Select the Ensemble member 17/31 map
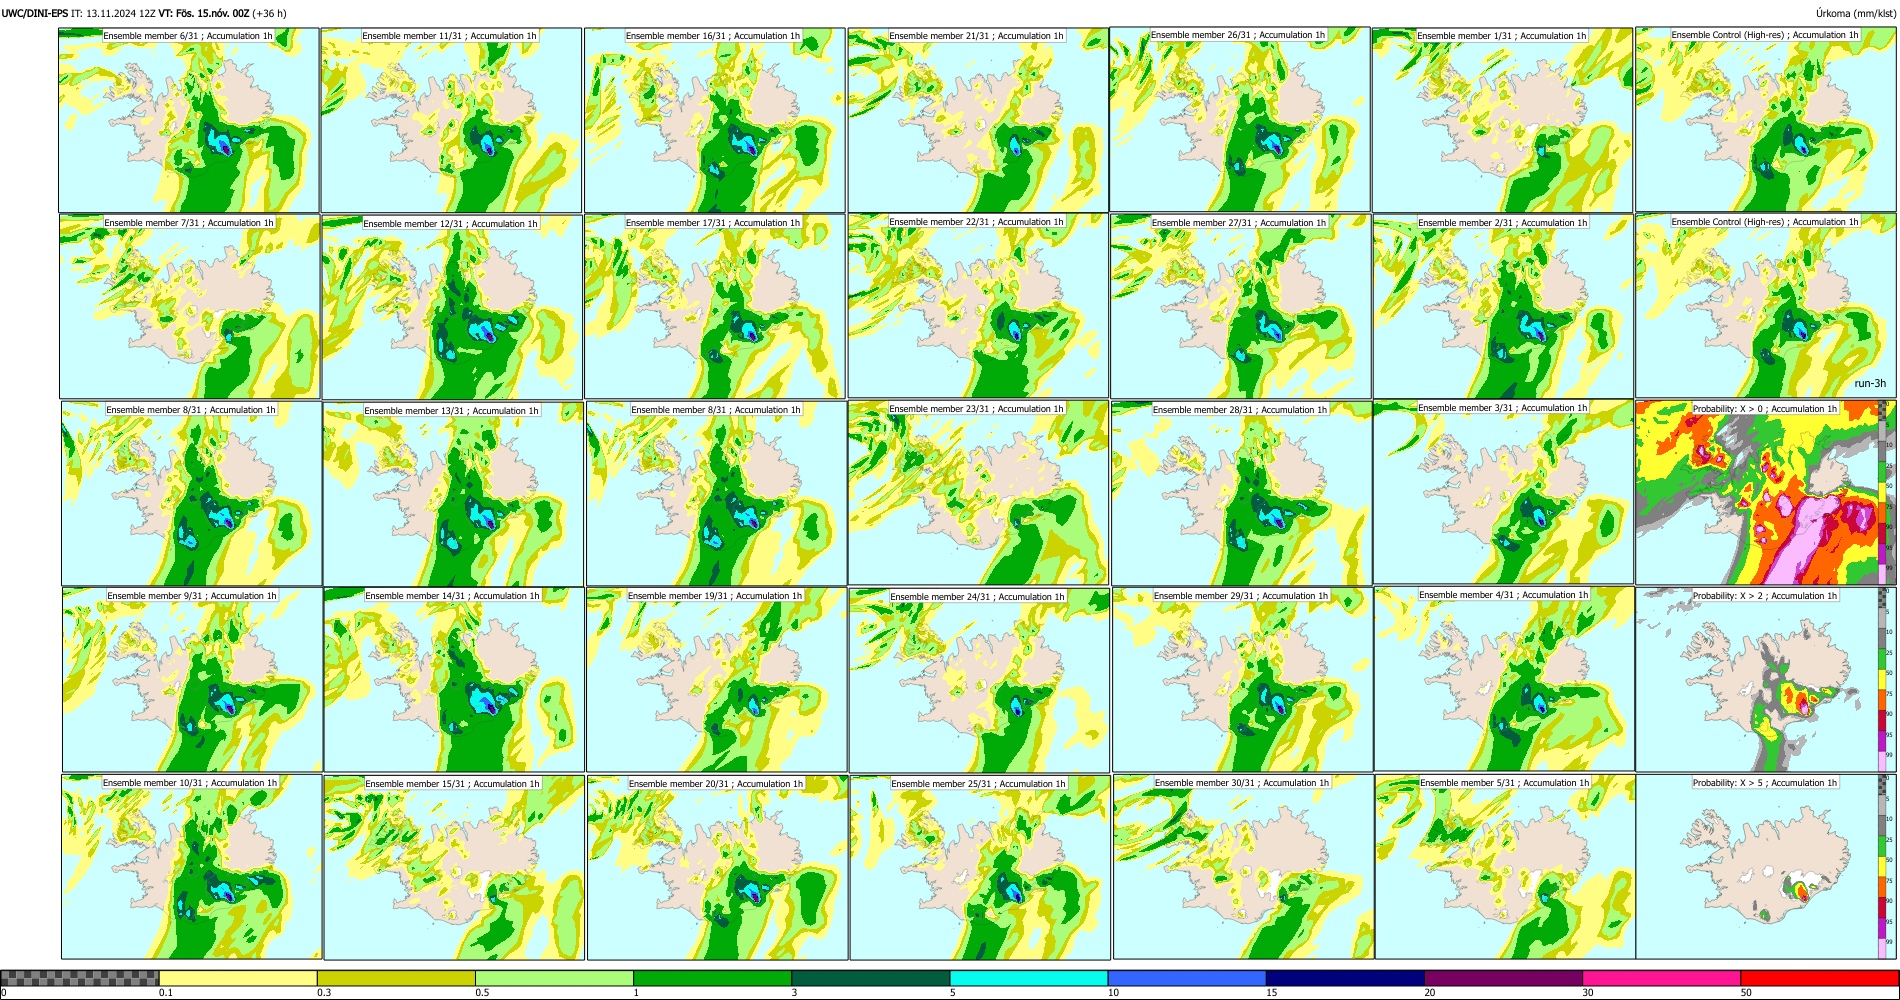This screenshot has height=1000, width=1900. point(715,306)
